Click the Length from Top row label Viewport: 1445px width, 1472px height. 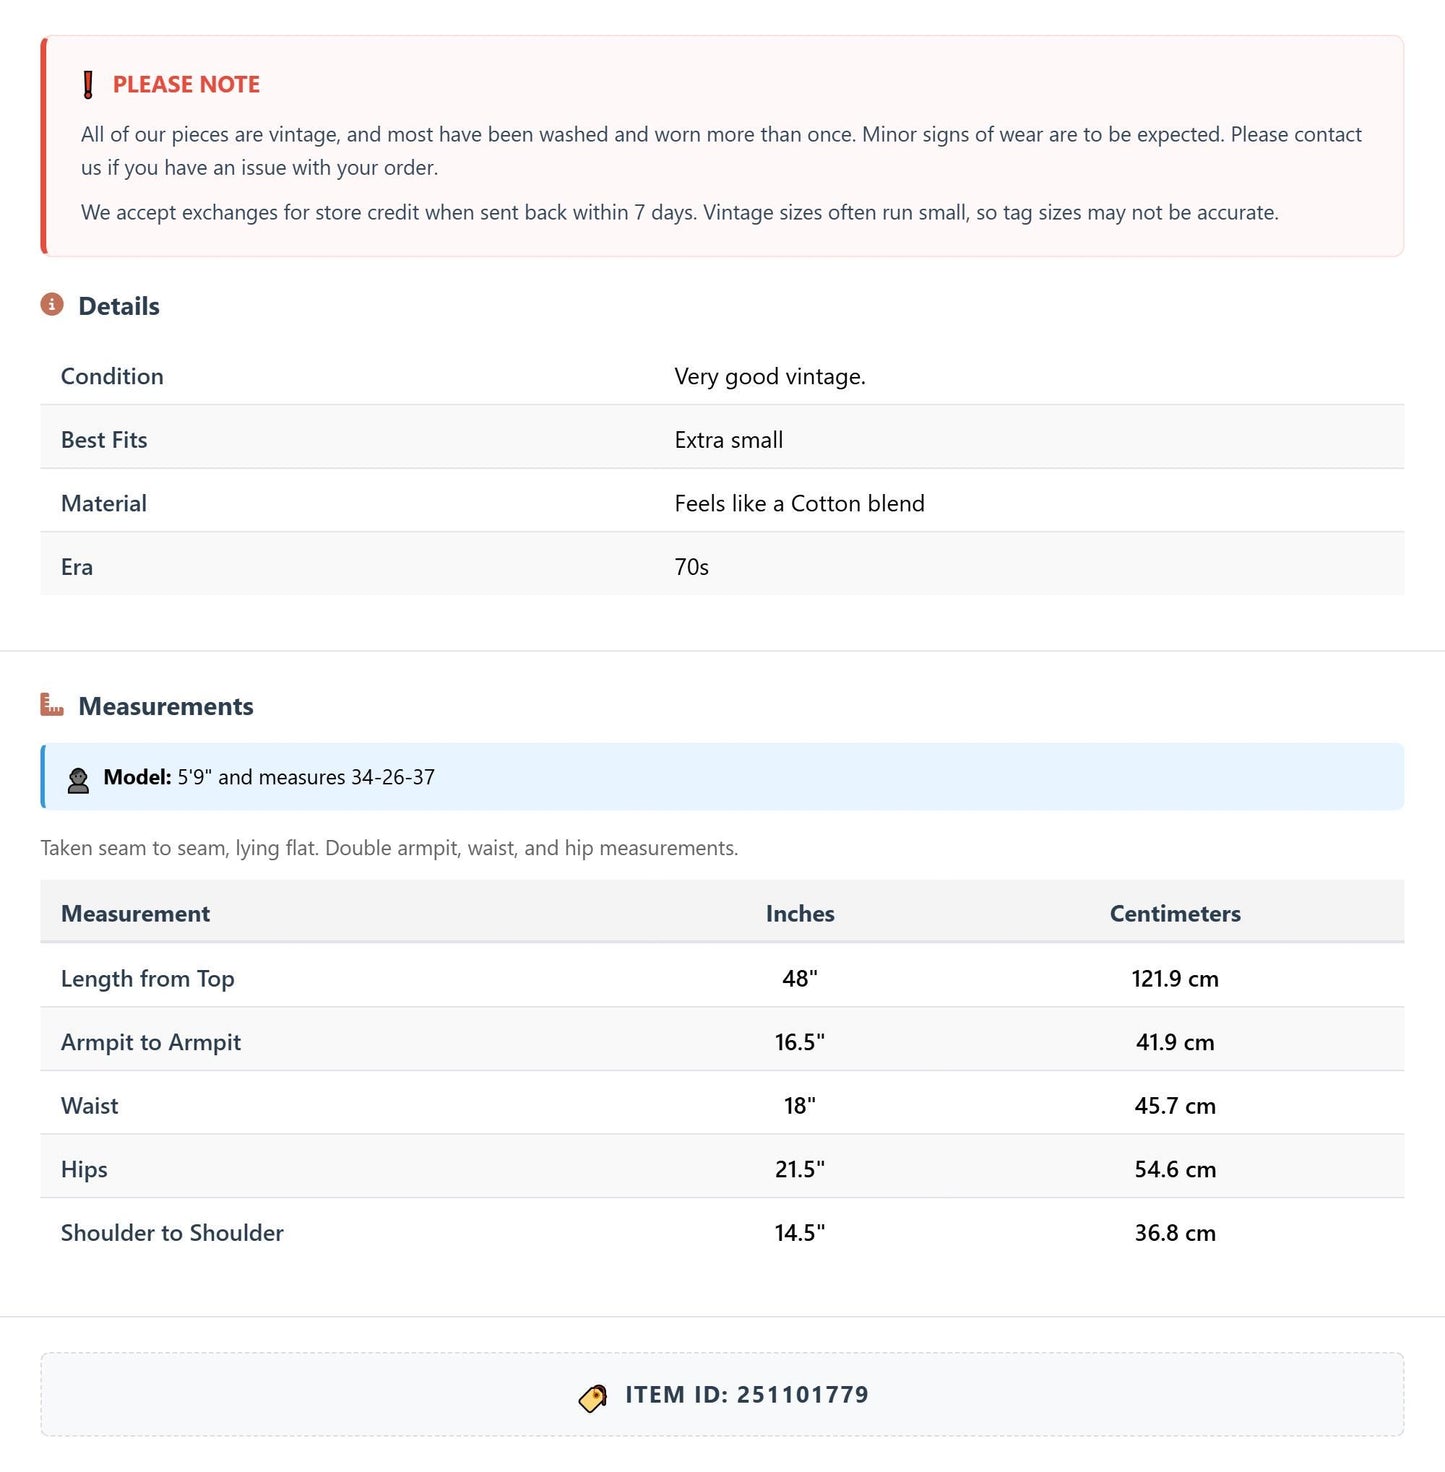pyautogui.click(x=148, y=979)
